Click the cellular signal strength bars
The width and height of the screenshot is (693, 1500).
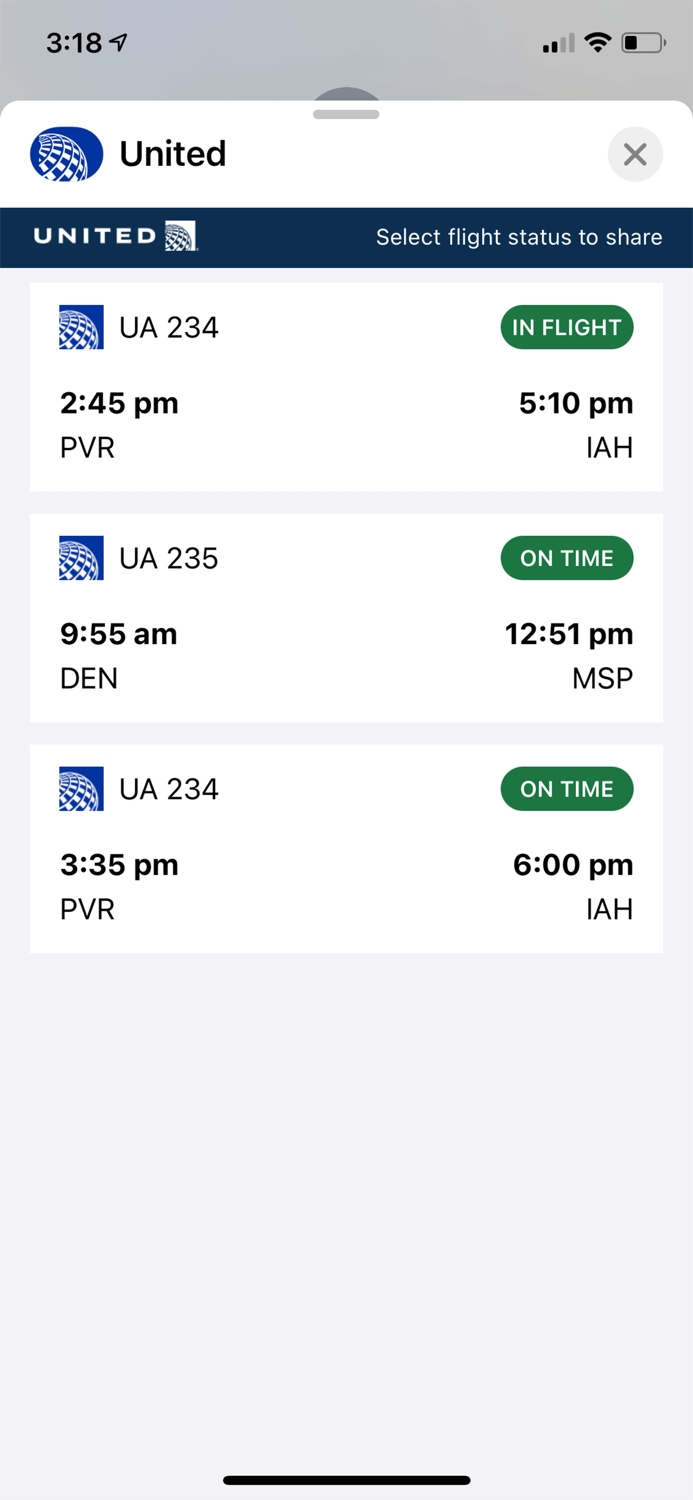560,42
